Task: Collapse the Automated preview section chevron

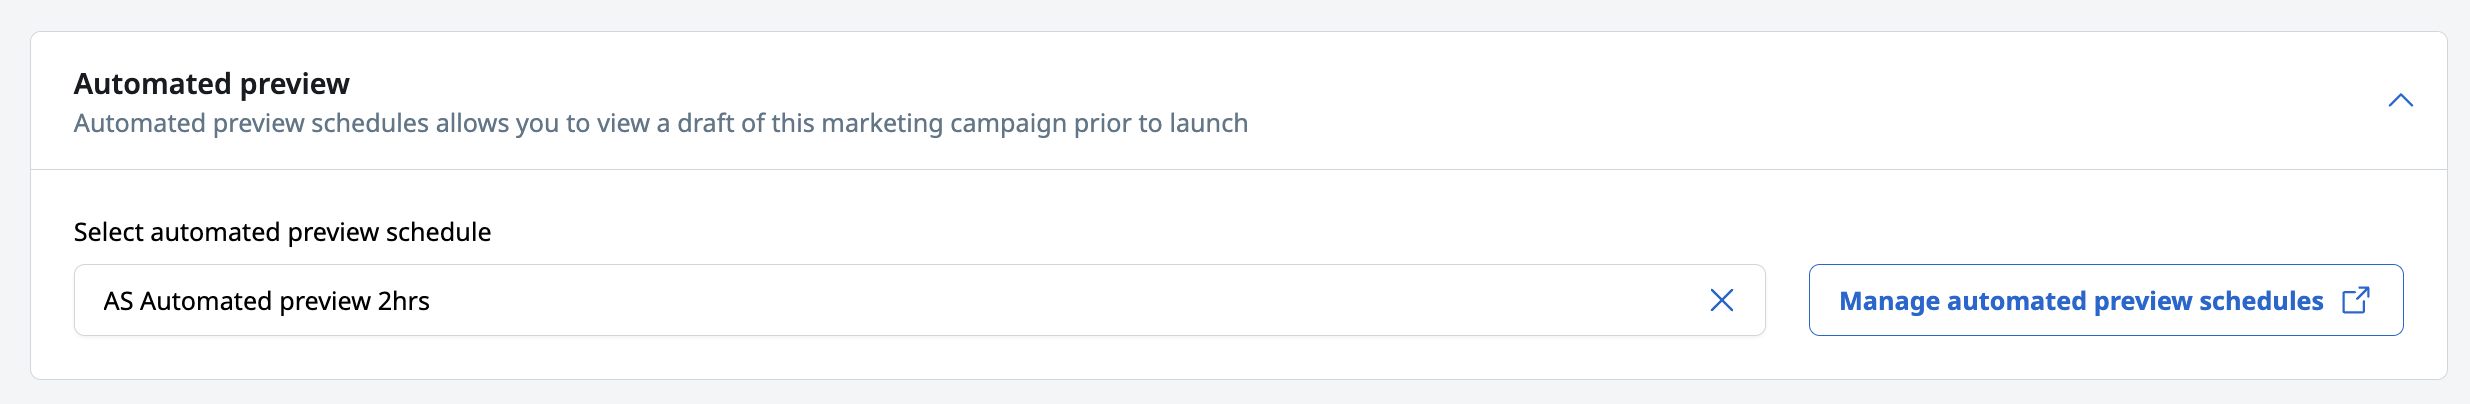Action: tap(2400, 100)
